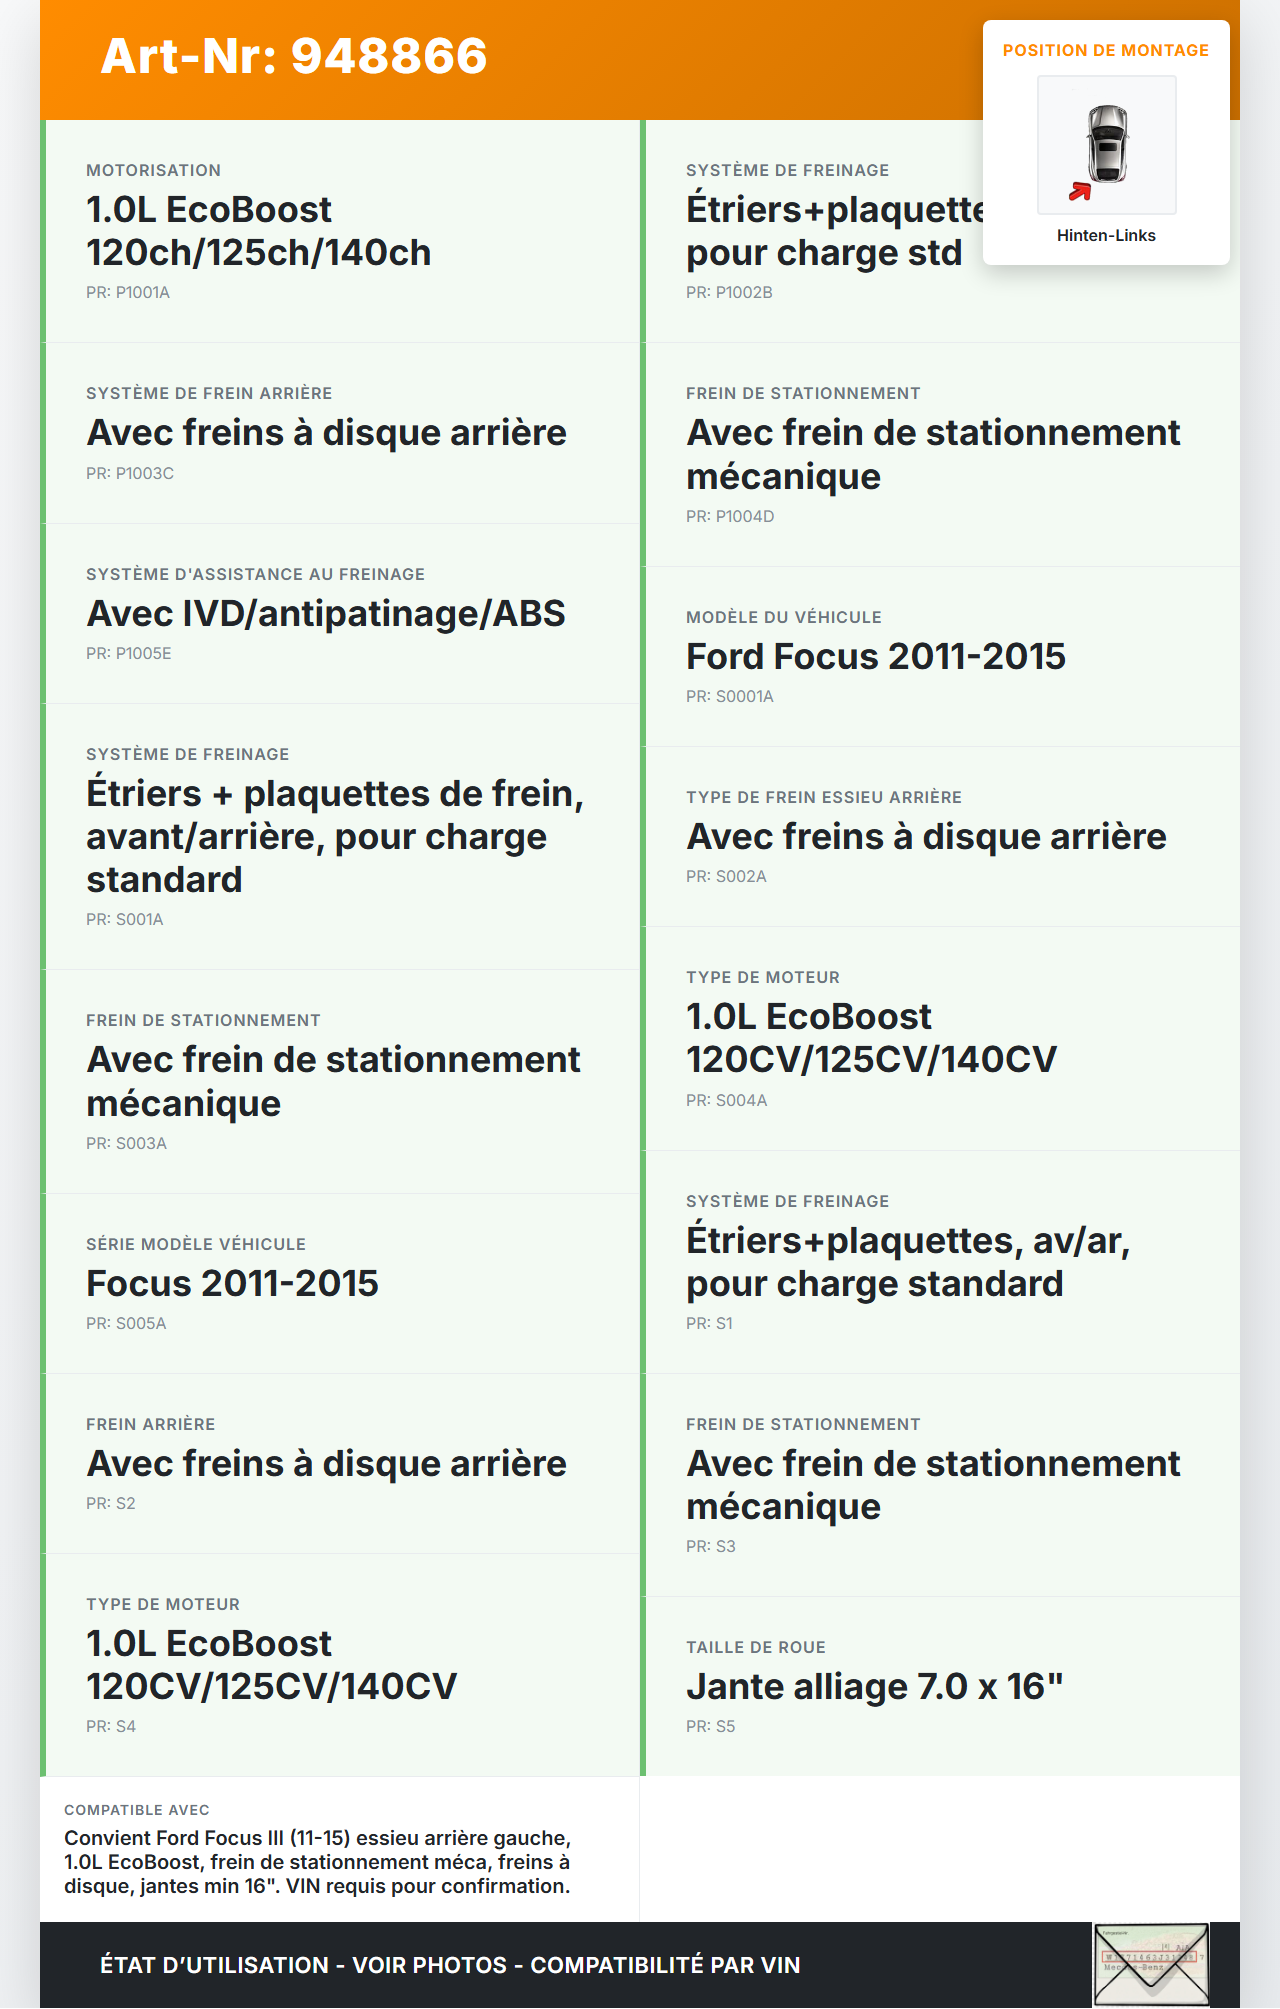Select the Hinten-Links position label
This screenshot has height=2009, width=1280.
(1106, 236)
